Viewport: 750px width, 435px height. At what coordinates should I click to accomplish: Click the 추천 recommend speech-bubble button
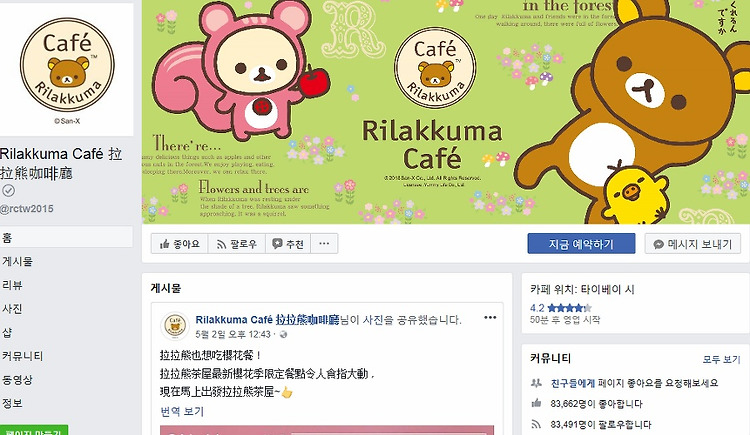pos(288,244)
